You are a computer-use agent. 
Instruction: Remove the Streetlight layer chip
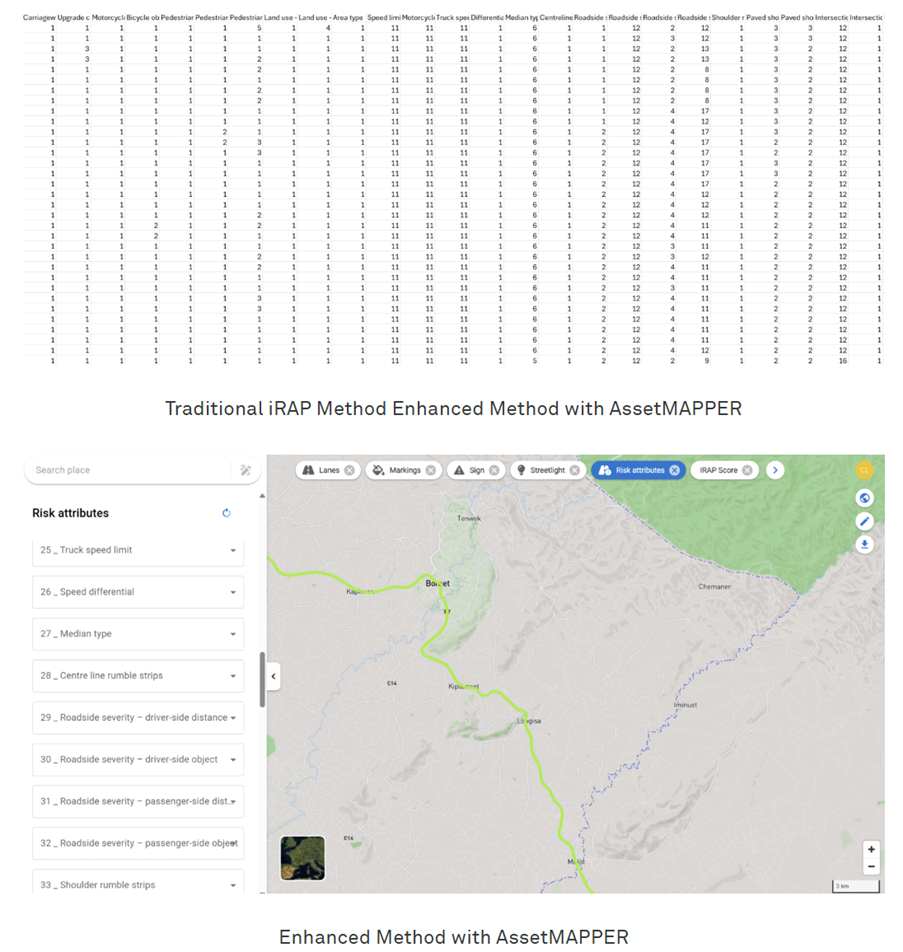575,470
